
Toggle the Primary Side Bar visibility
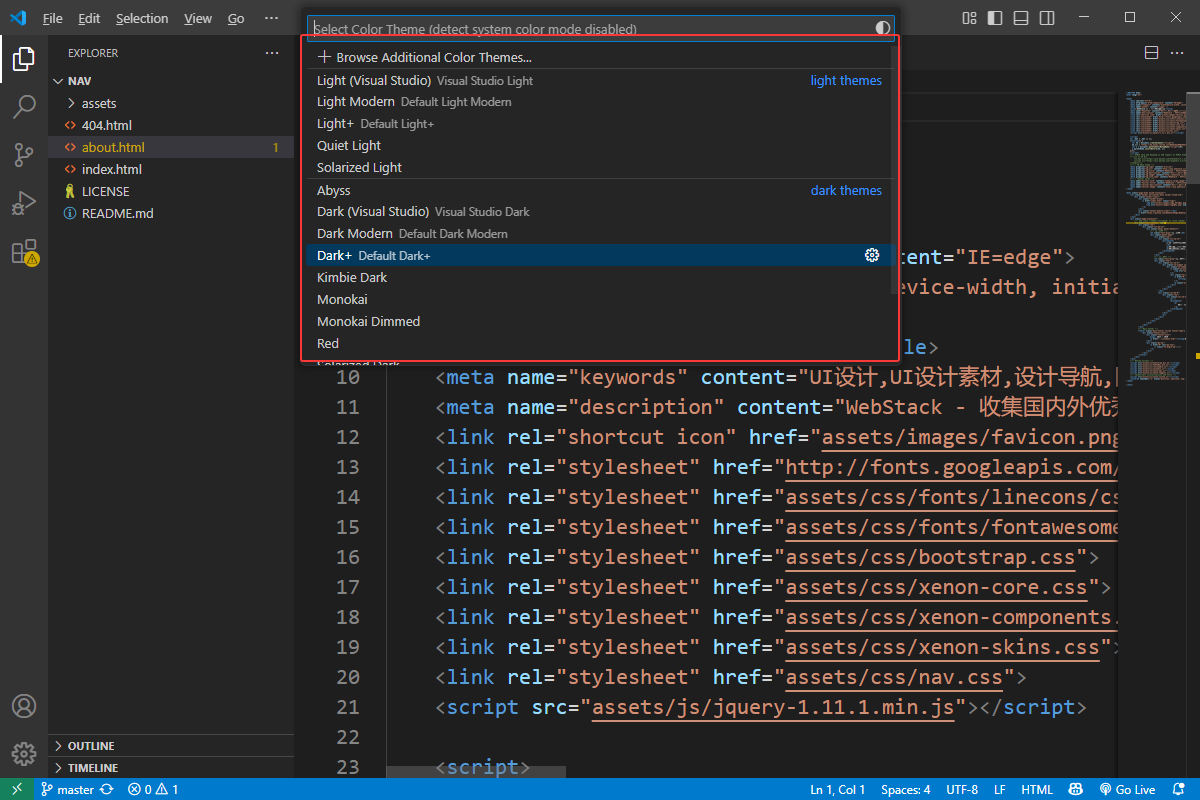tap(993, 18)
